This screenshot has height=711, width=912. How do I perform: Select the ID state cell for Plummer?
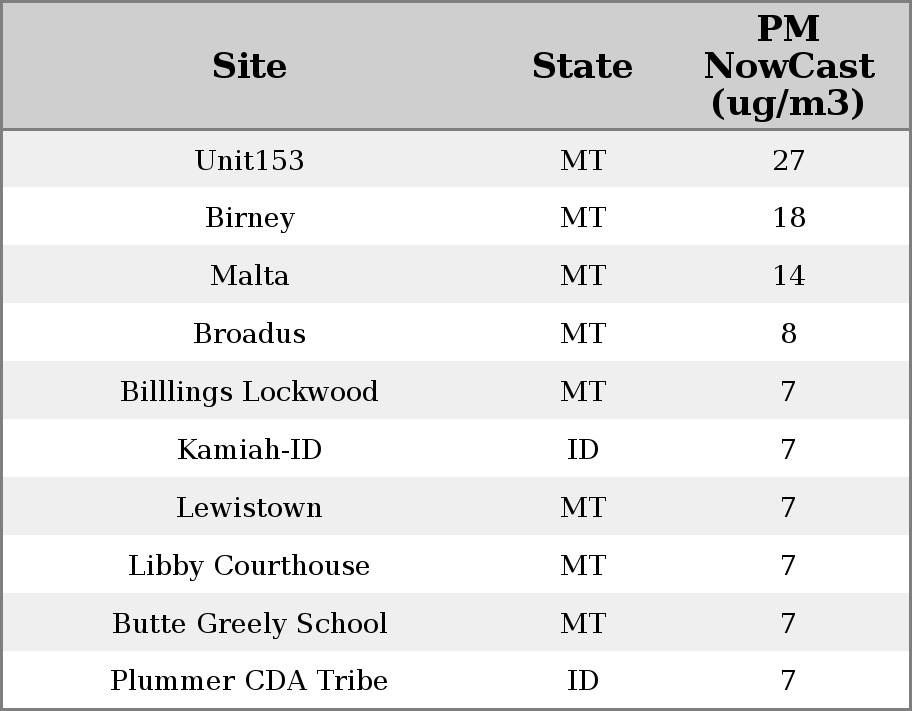click(582, 681)
